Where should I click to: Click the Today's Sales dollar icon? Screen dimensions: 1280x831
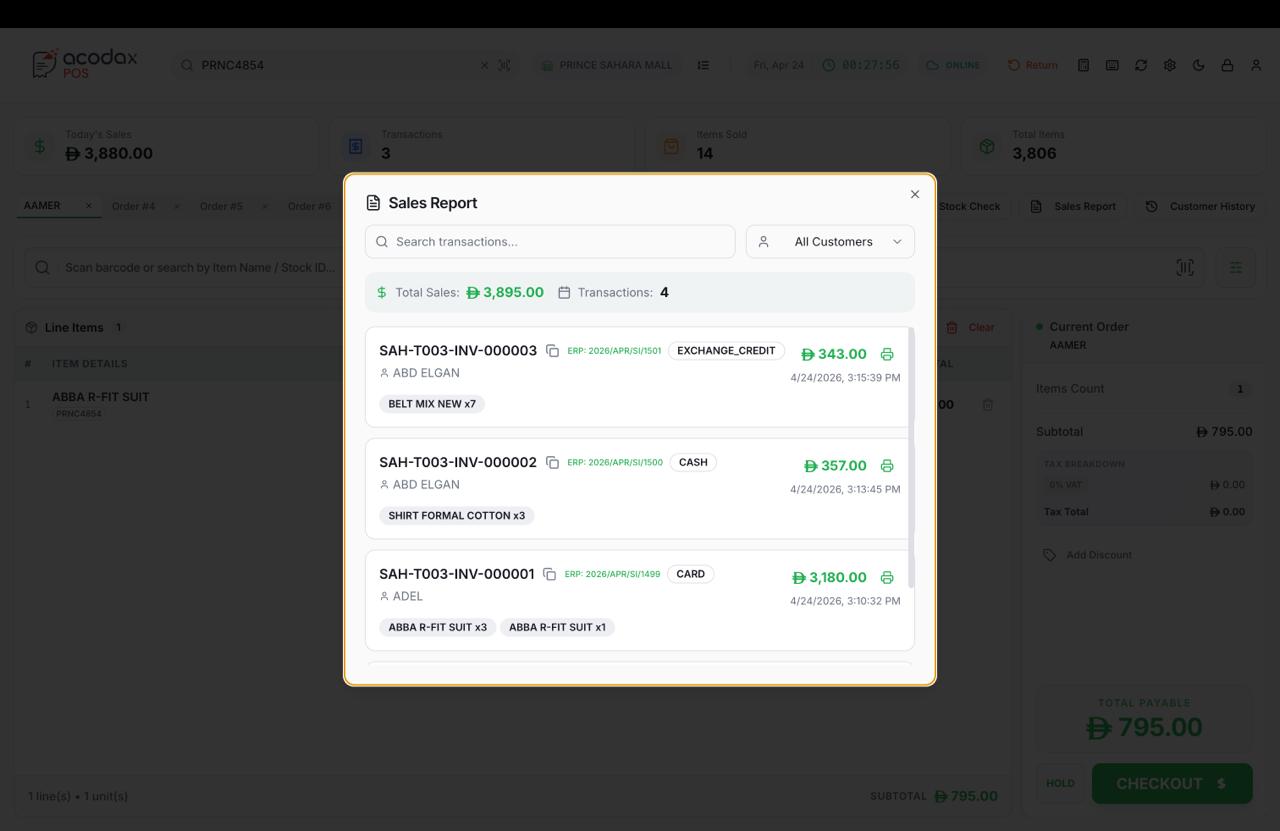pyautogui.click(x=40, y=146)
